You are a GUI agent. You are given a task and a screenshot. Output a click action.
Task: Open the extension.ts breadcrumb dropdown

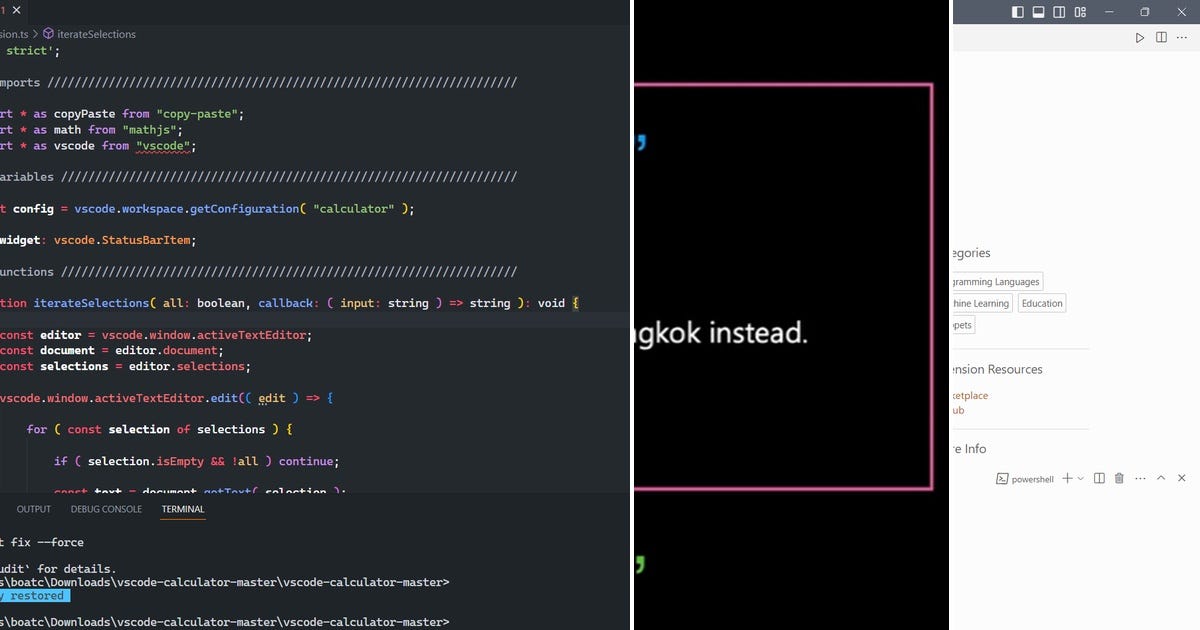(x=14, y=33)
